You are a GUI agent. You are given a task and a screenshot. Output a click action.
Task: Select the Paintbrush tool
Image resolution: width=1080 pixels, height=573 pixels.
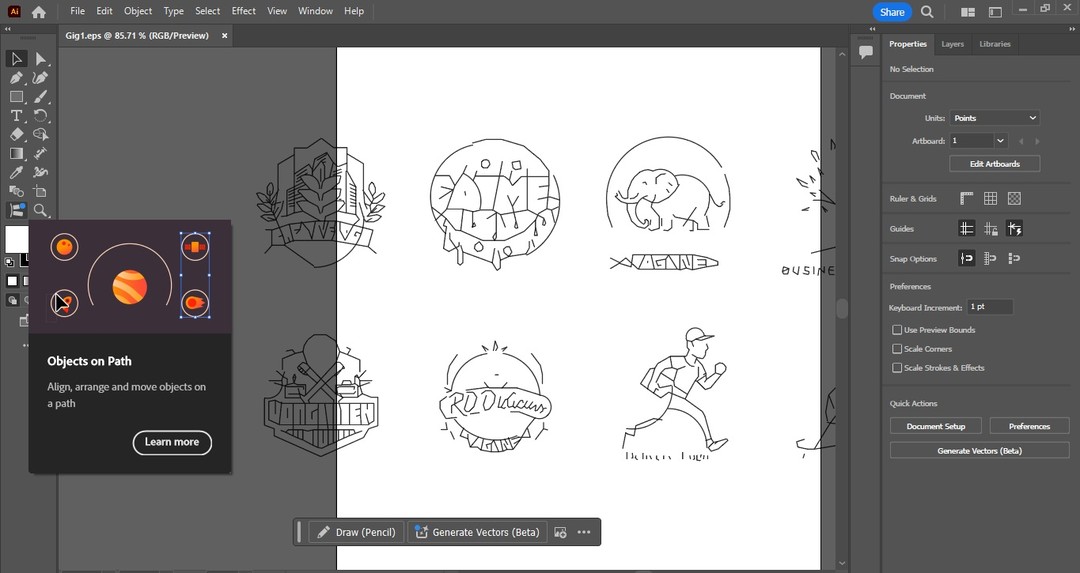tap(41, 97)
